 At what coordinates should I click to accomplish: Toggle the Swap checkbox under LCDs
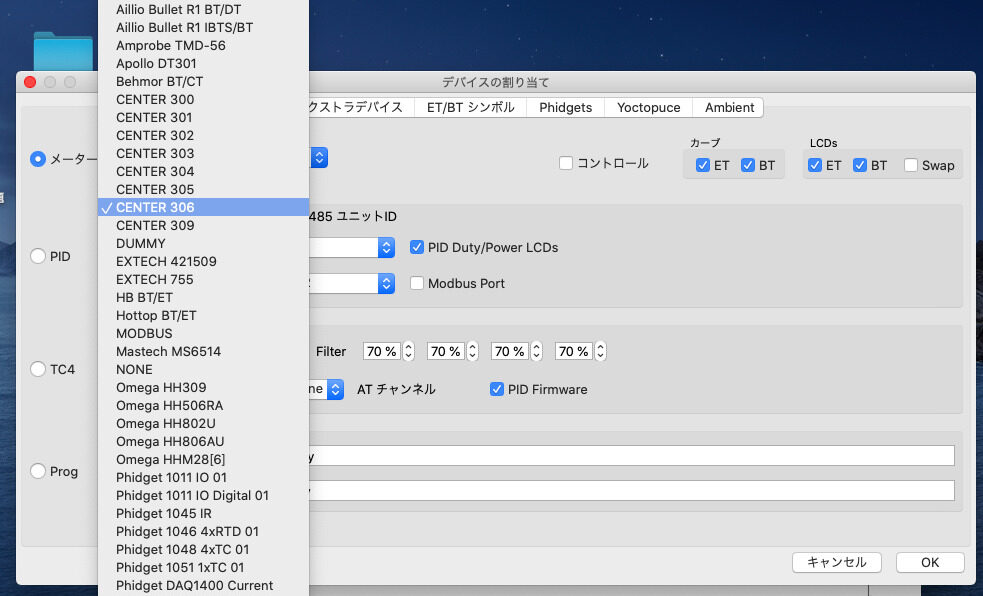[911, 165]
